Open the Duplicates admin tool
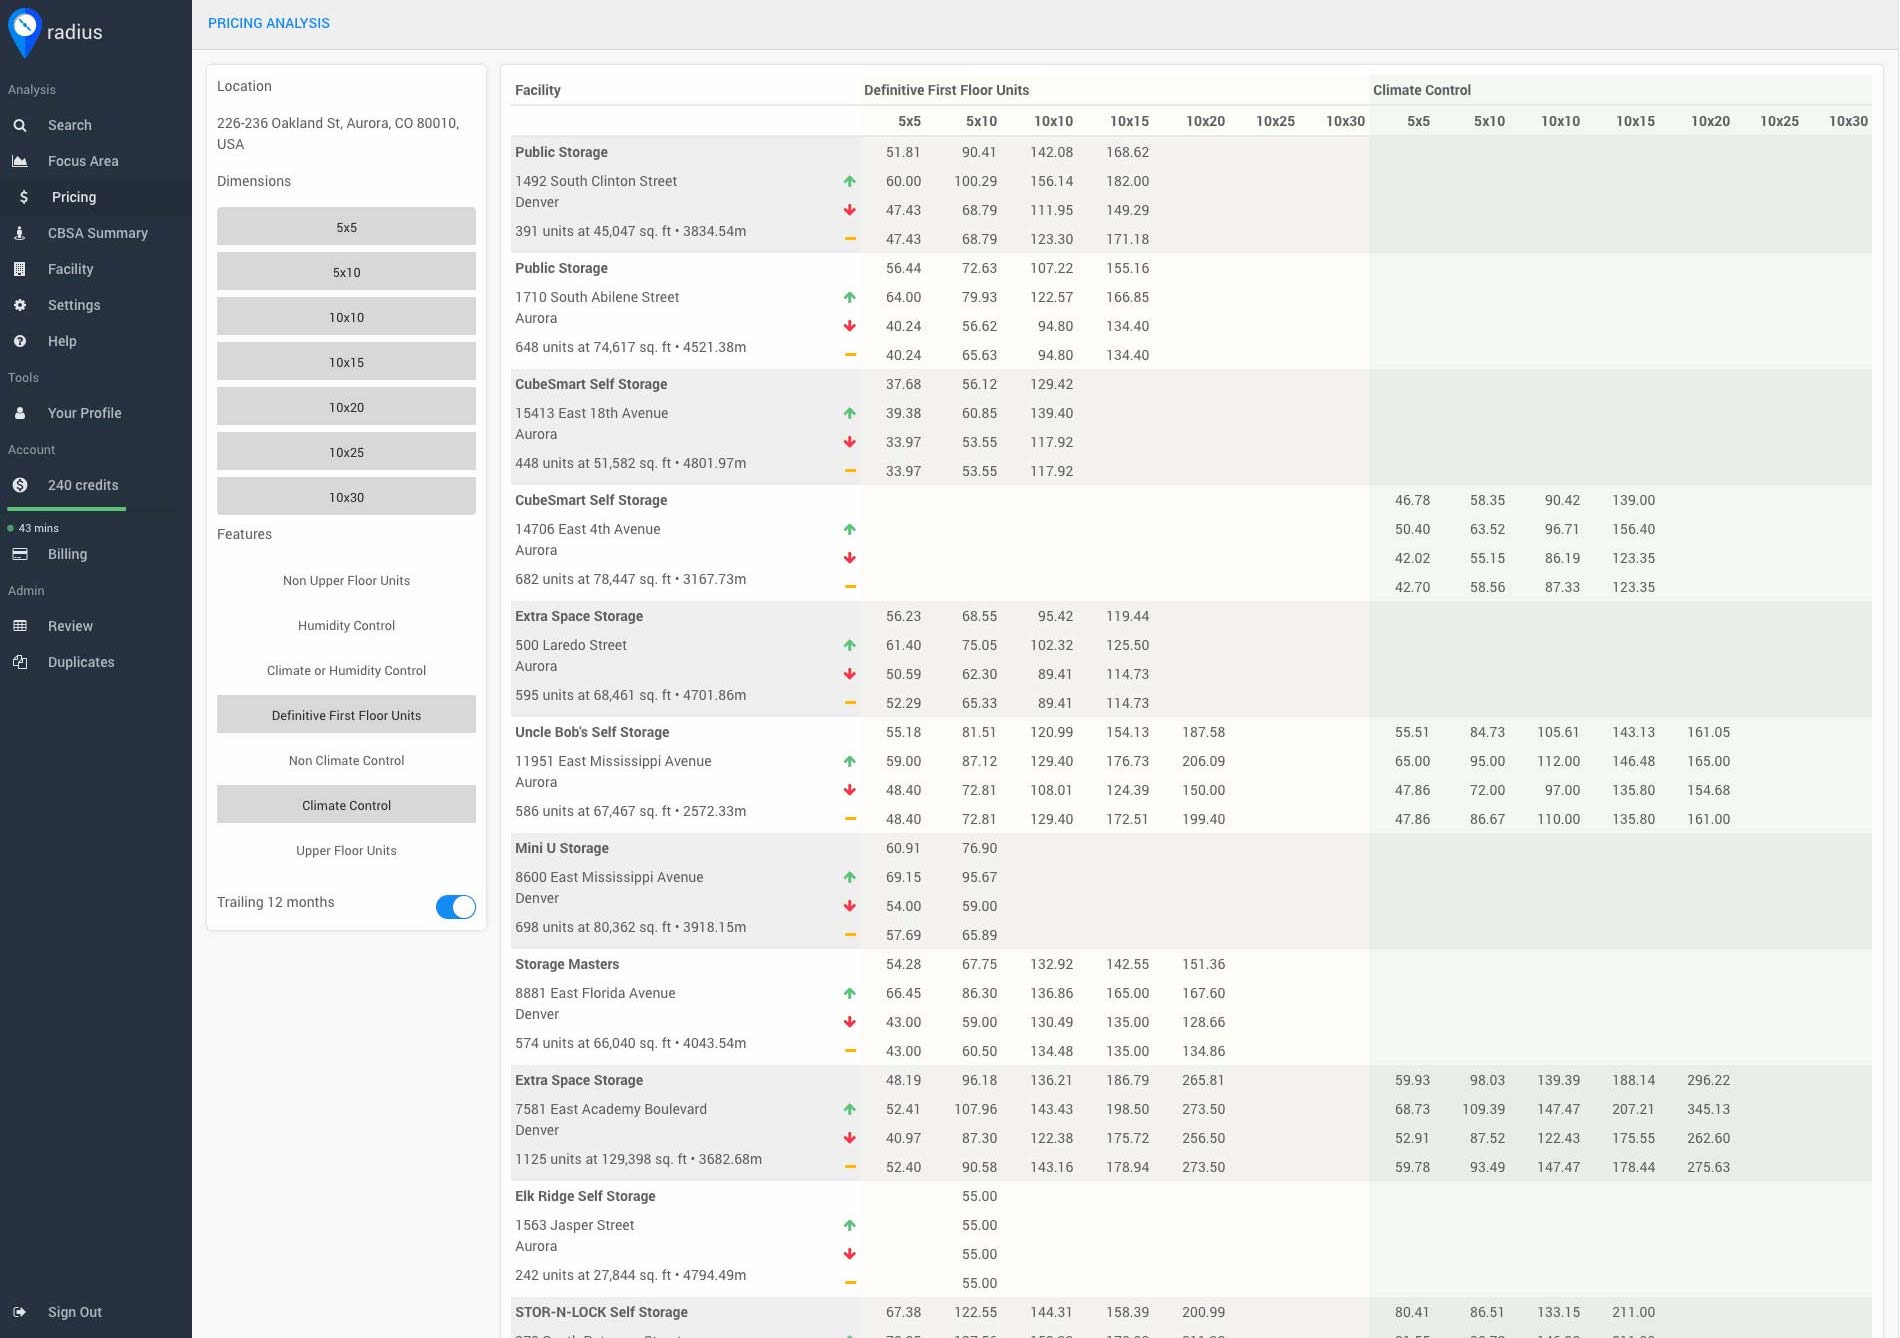1900x1338 pixels. click(81, 662)
